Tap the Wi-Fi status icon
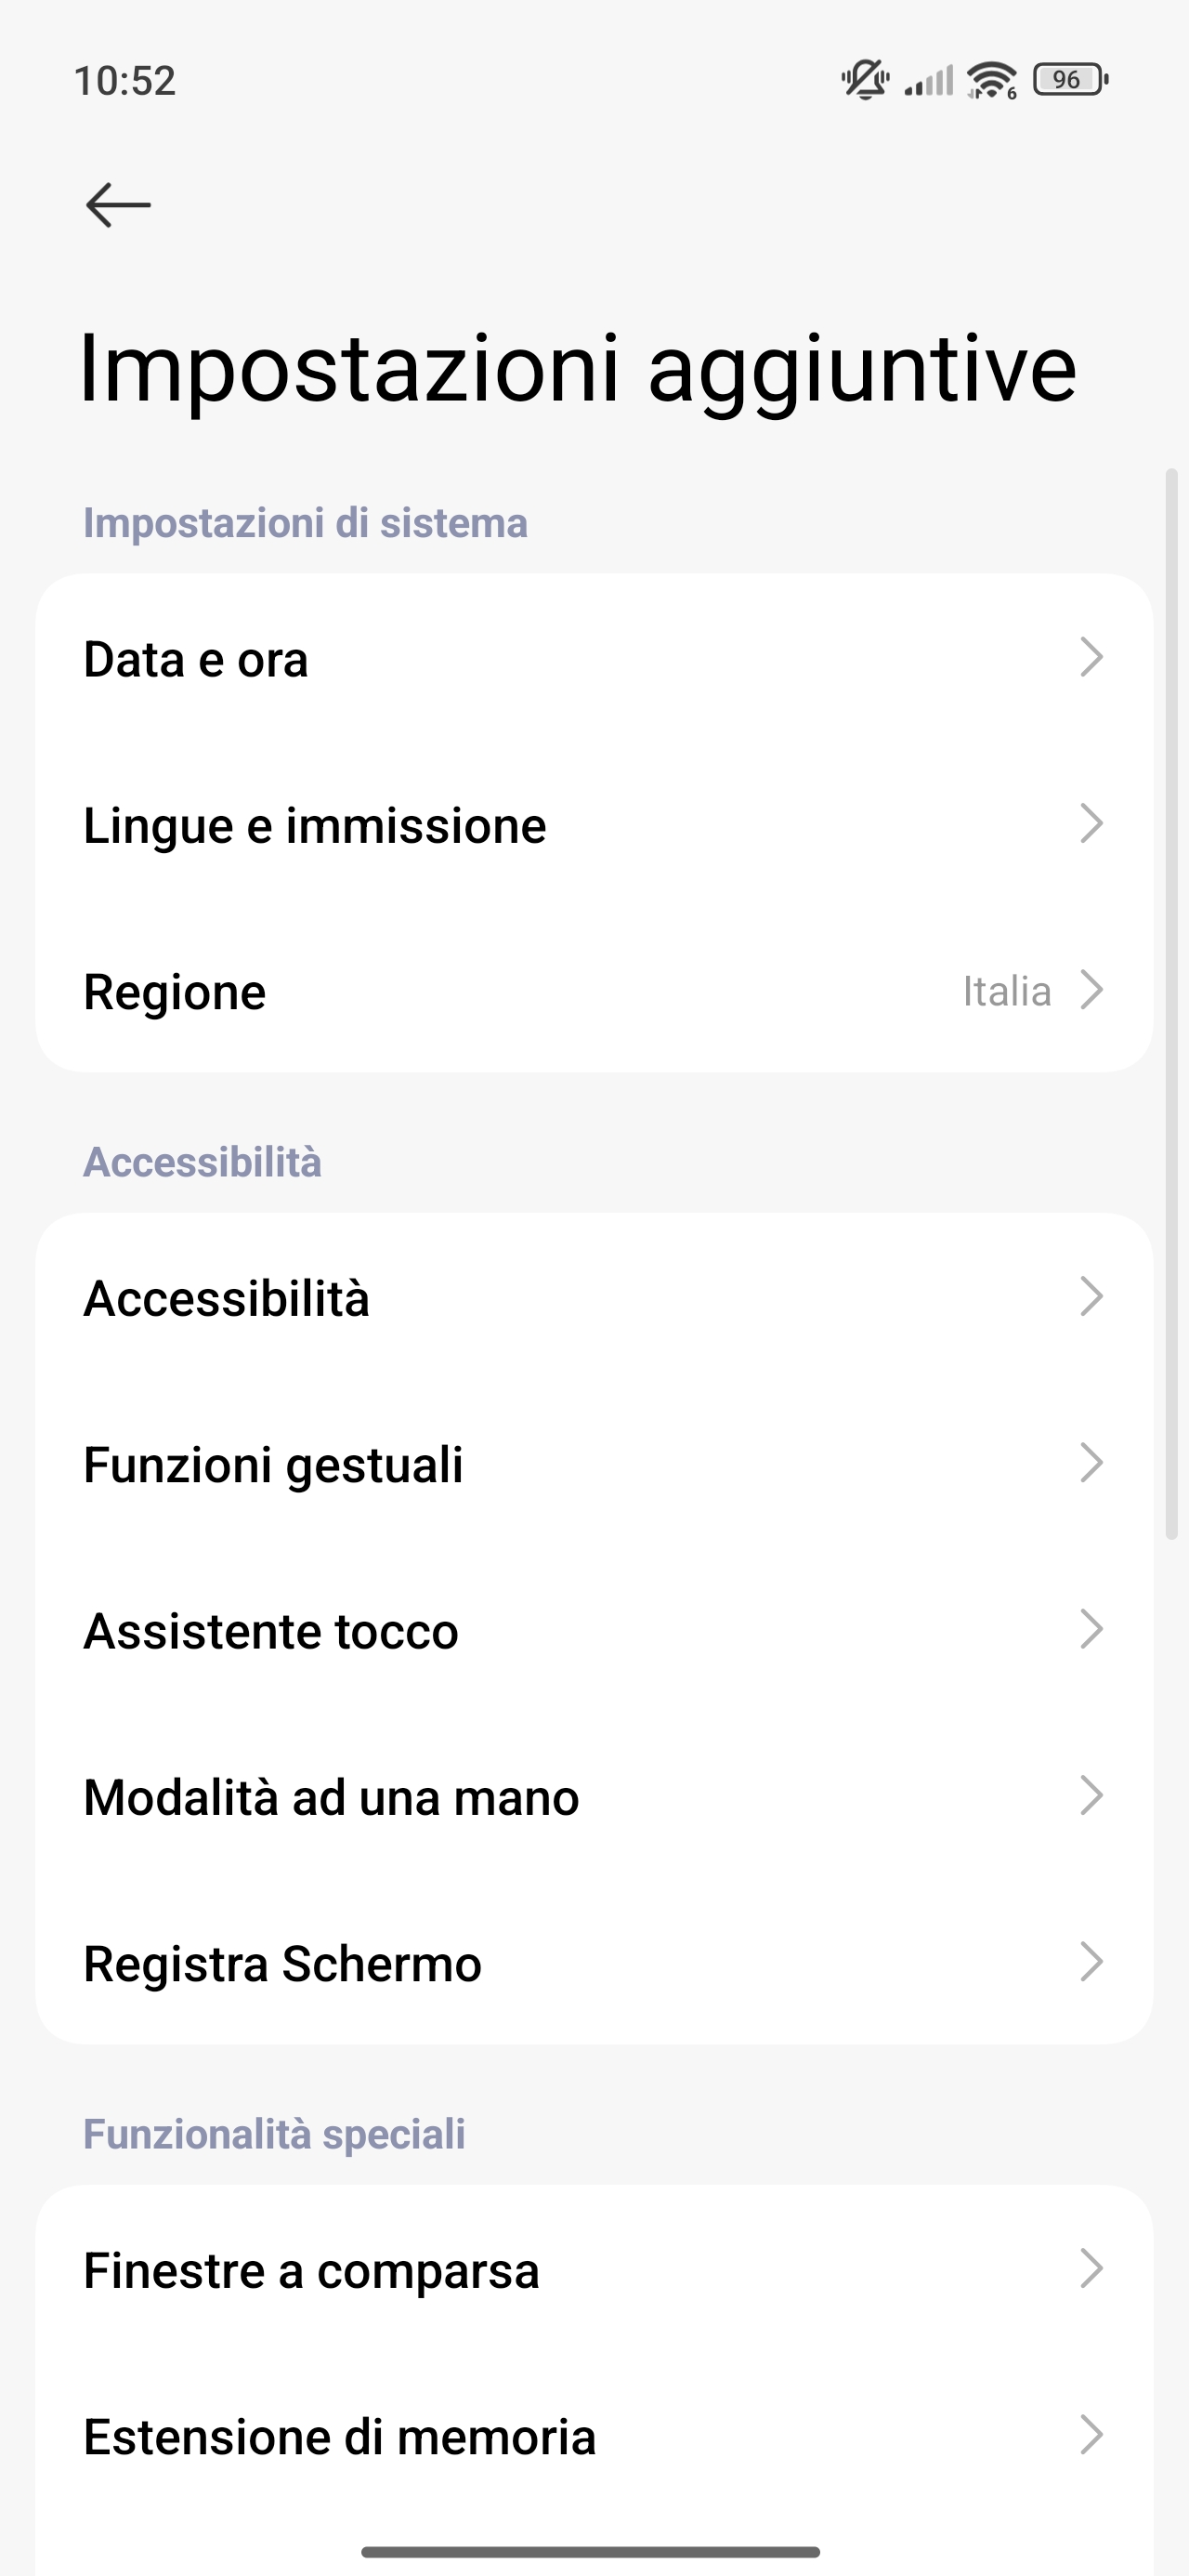The width and height of the screenshot is (1189, 2576). 992,79
